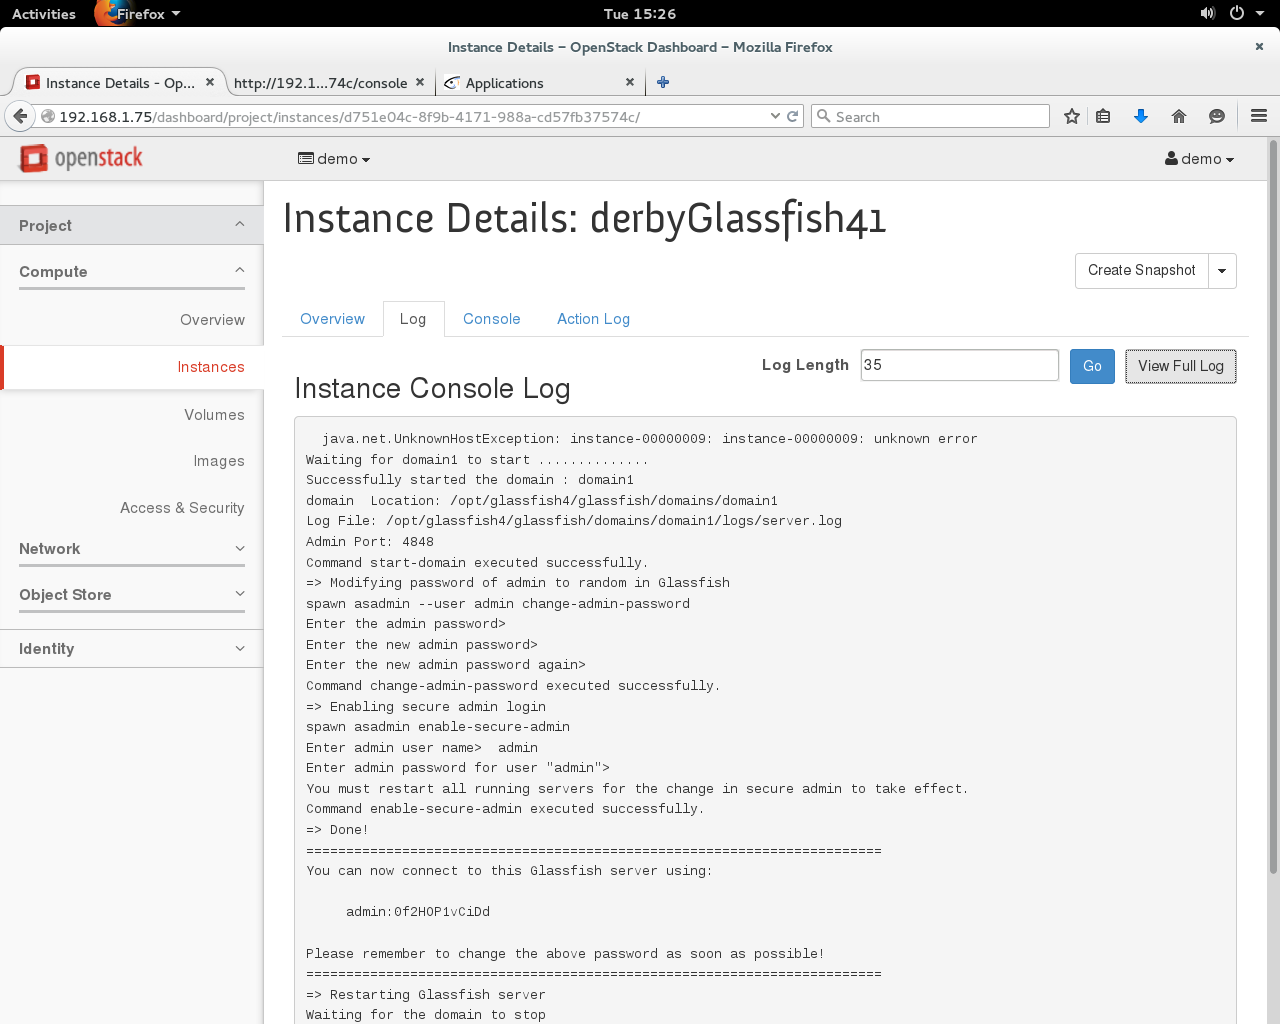Screen dimensions: 1280x1024
Task: Go to Firefox home page icon
Action: 1179,116
